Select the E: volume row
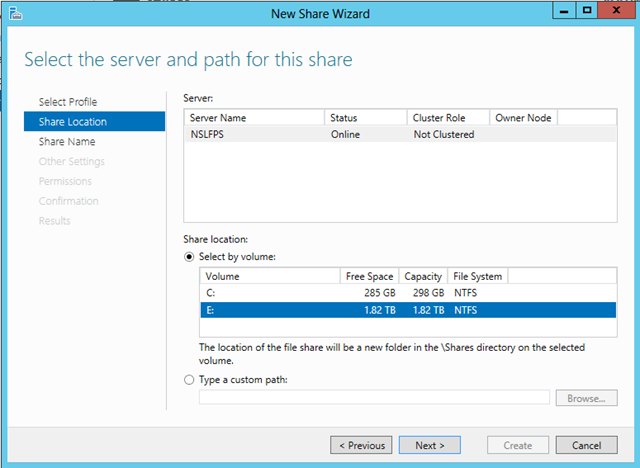Viewport: 640px width, 468px height. click(408, 310)
